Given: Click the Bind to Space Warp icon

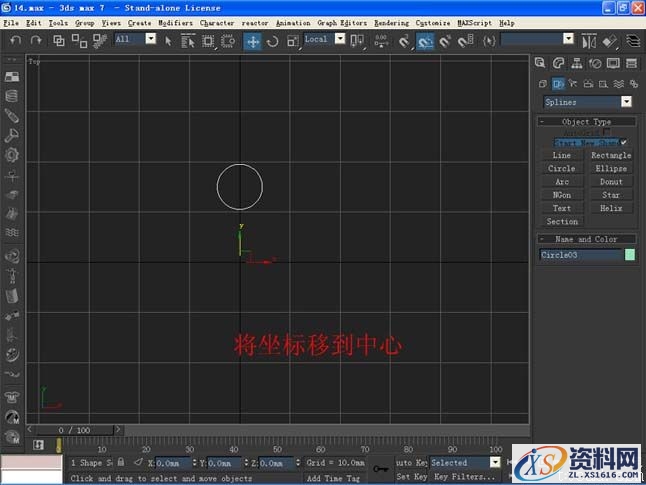Looking at the screenshot, I should click(99, 40).
